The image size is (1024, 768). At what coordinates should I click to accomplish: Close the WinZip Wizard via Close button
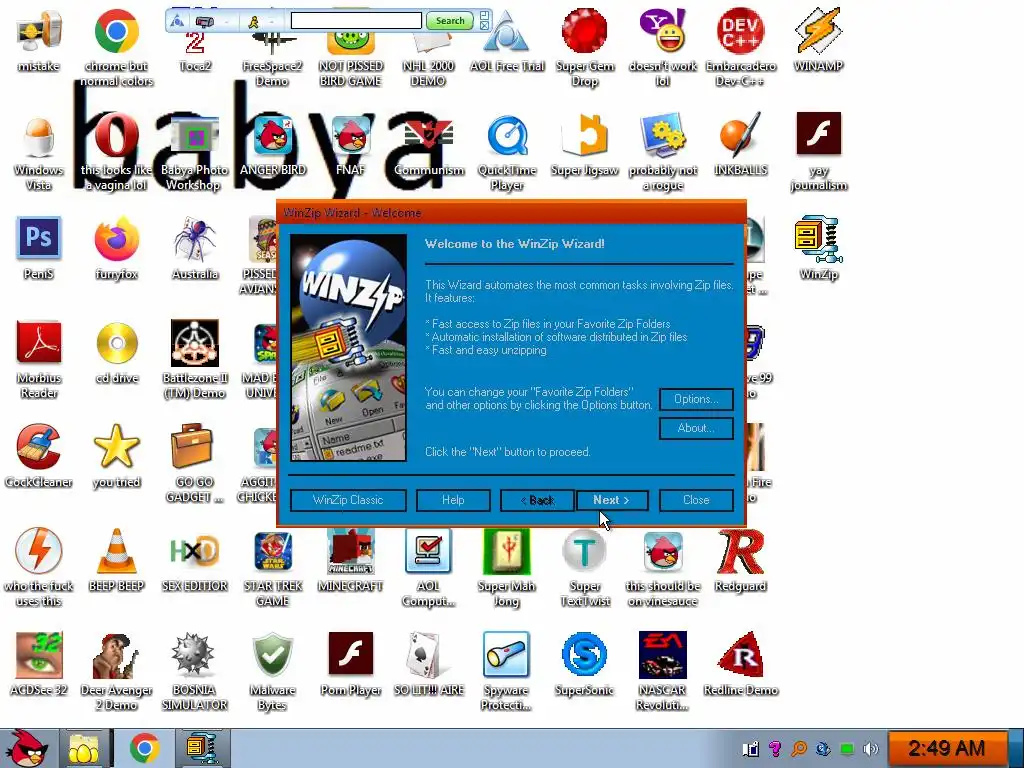click(696, 500)
